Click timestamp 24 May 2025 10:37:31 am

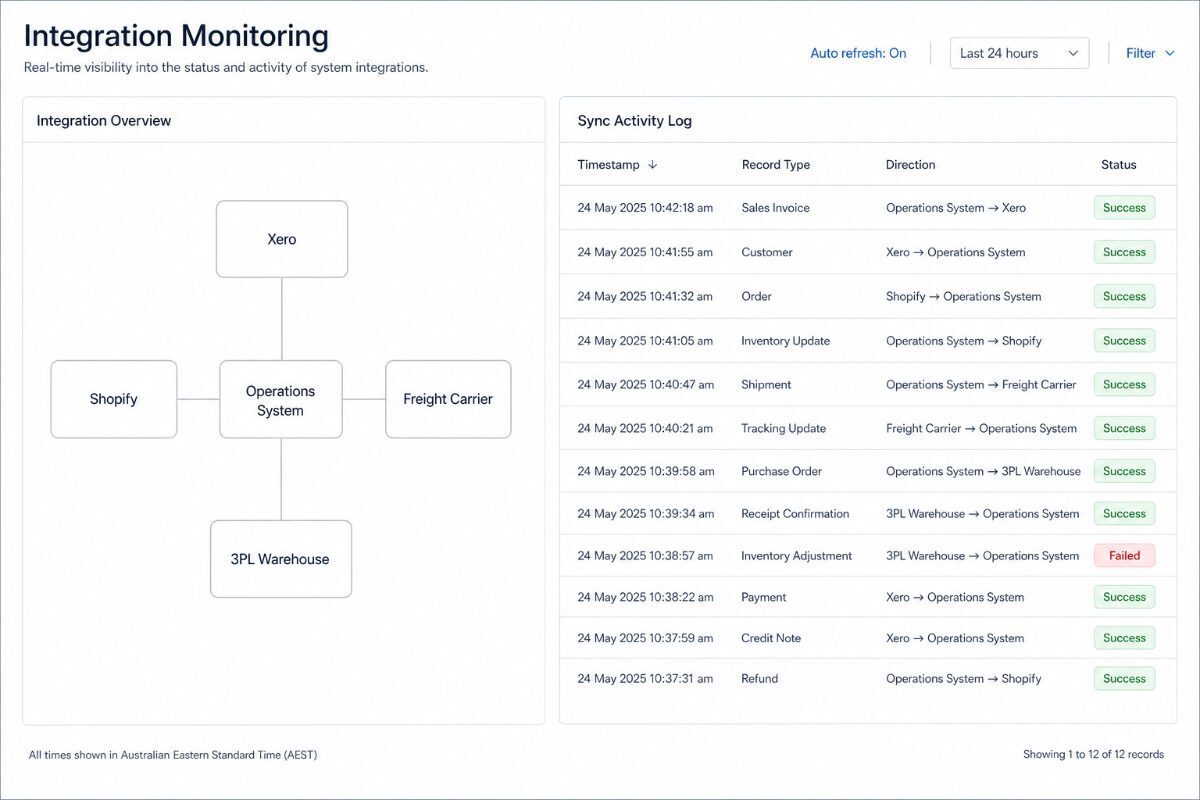(645, 678)
